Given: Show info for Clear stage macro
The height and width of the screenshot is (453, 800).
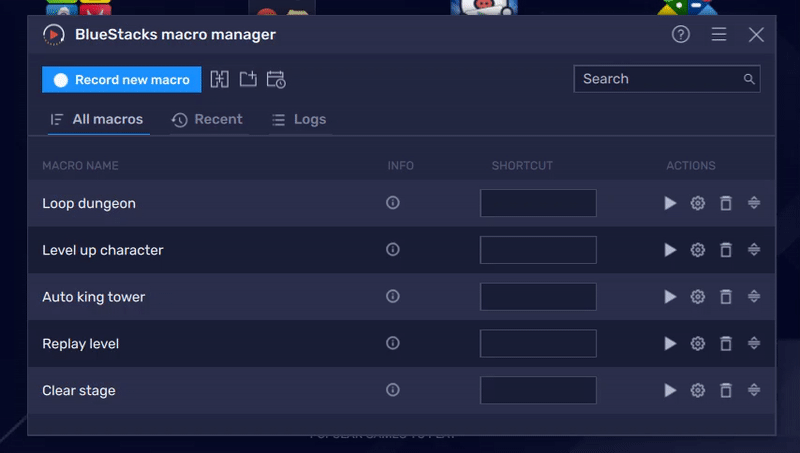Looking at the screenshot, I should 392,390.
